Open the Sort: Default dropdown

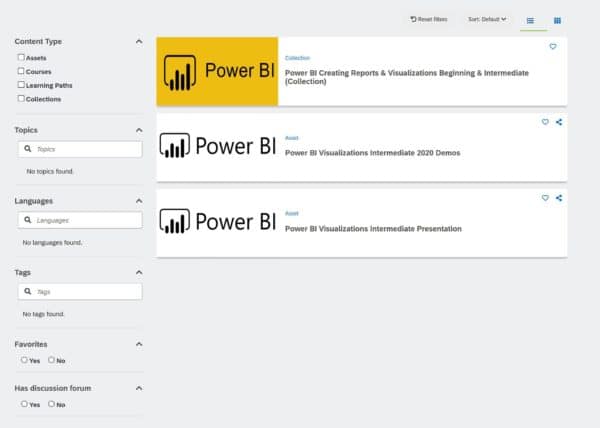487,19
